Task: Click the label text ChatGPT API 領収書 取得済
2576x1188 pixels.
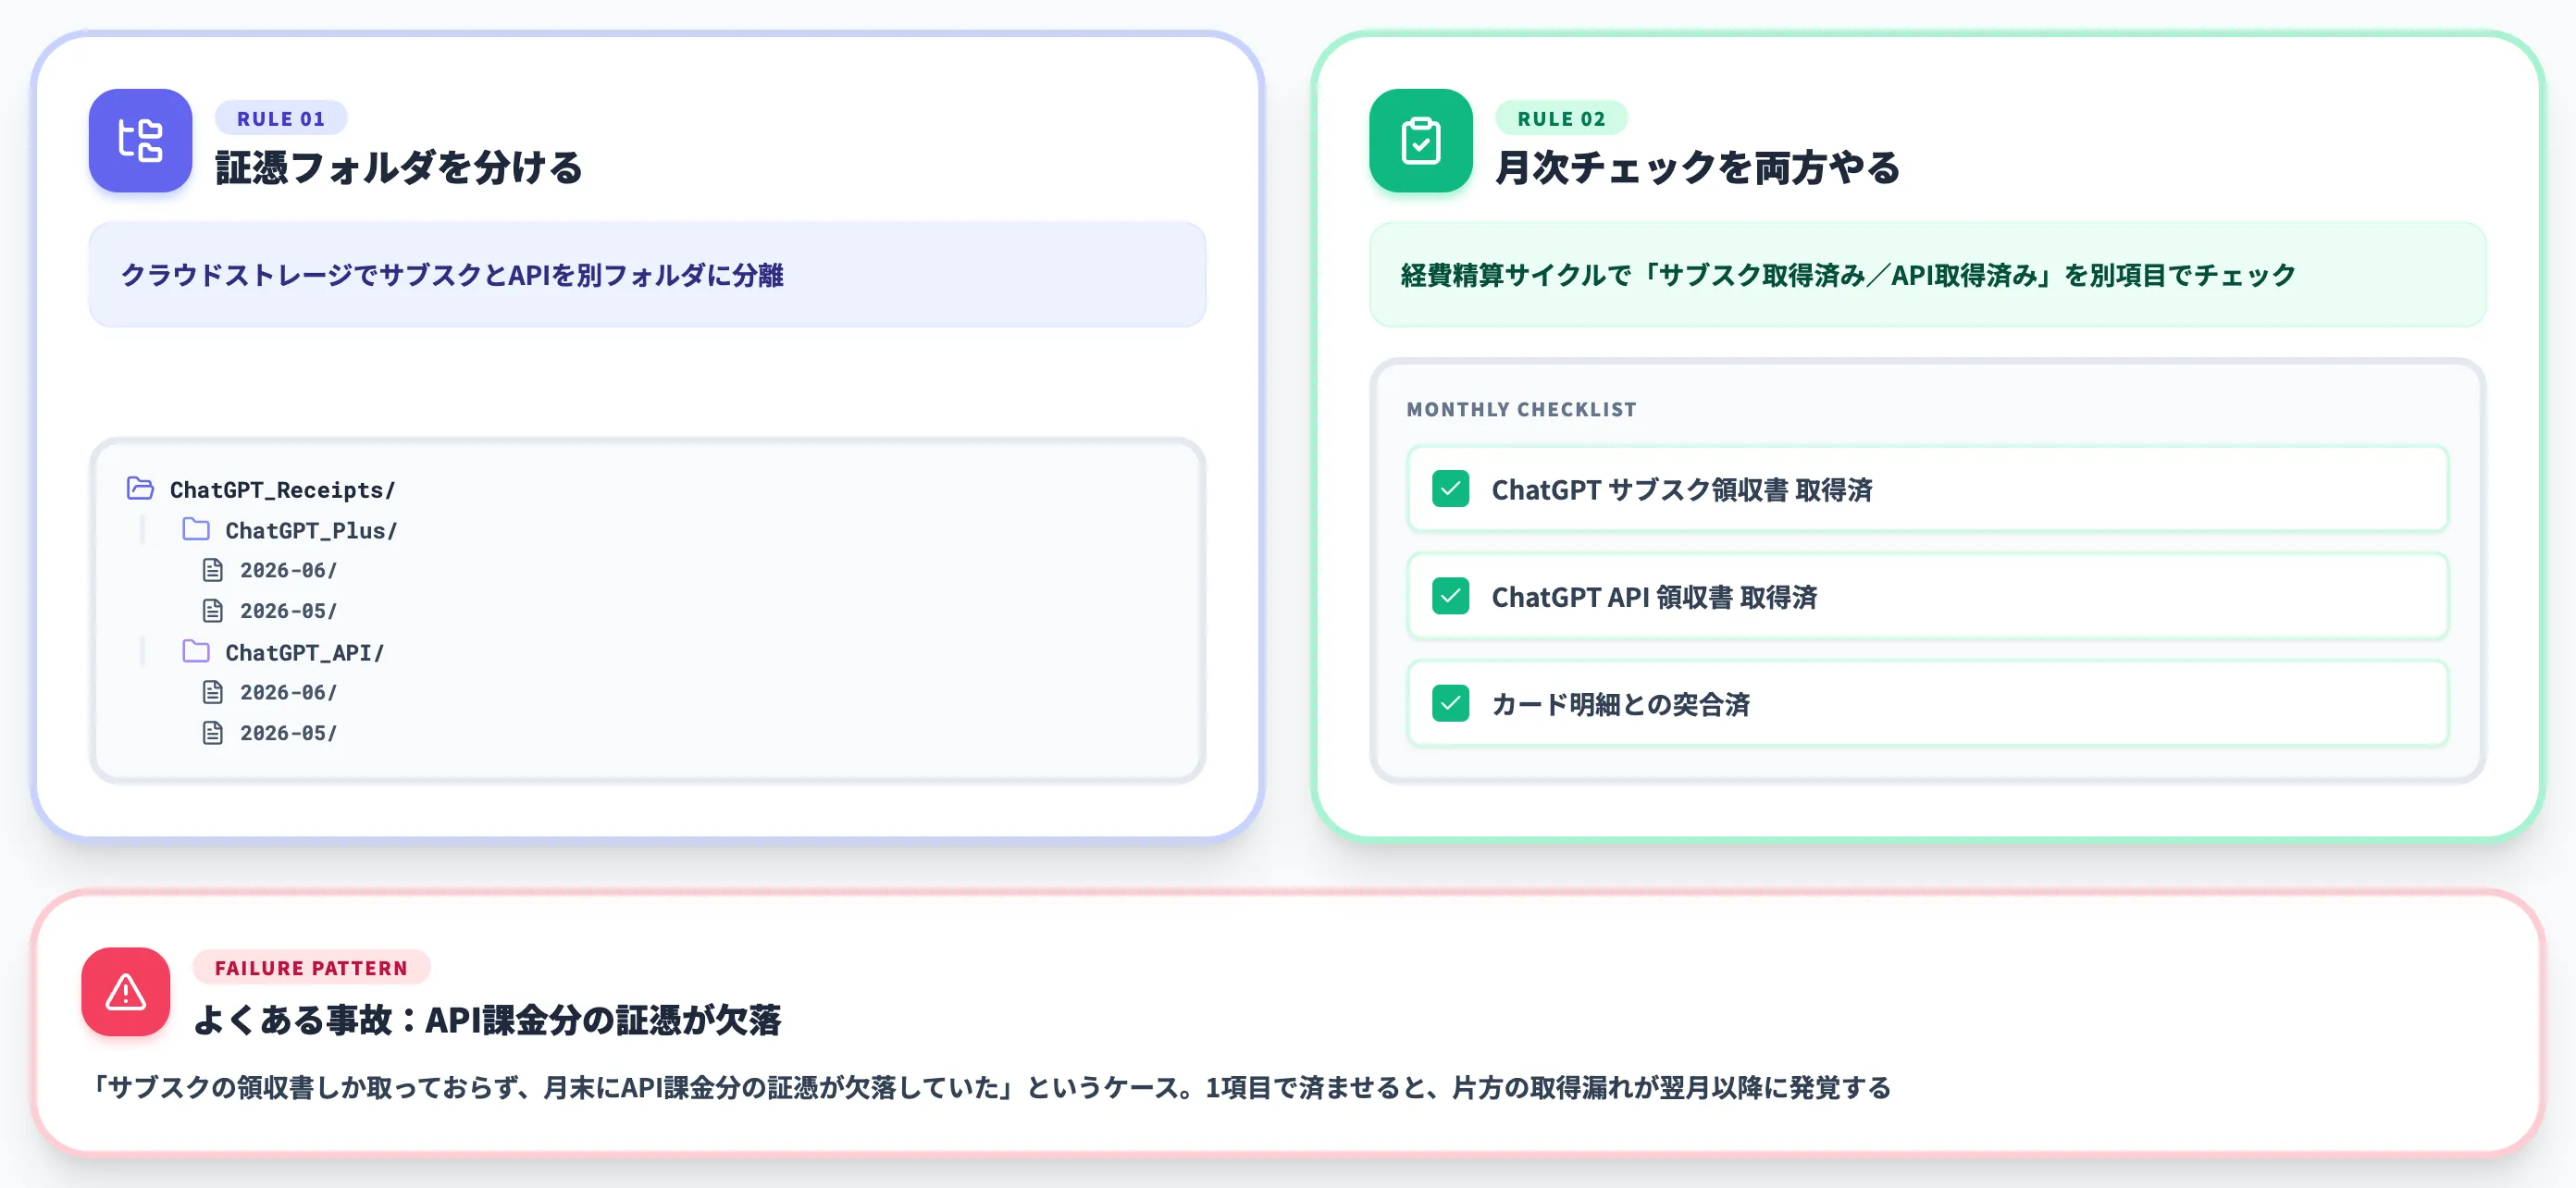Action: [x=1654, y=597]
